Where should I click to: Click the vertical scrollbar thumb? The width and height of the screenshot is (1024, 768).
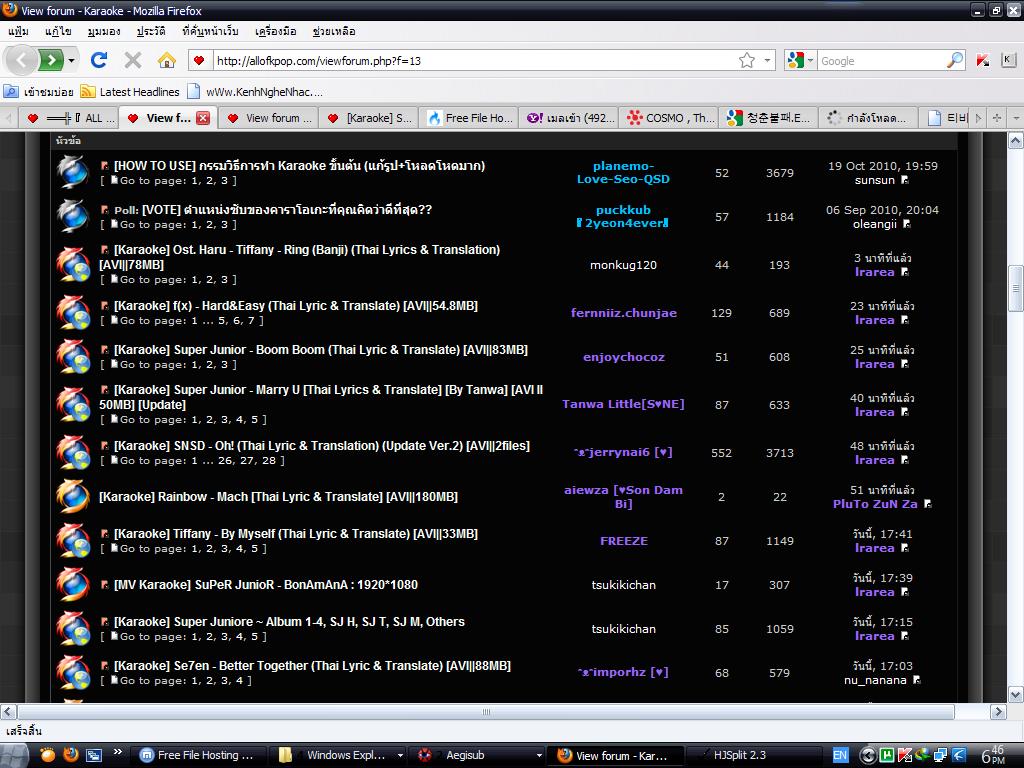[x=1016, y=288]
